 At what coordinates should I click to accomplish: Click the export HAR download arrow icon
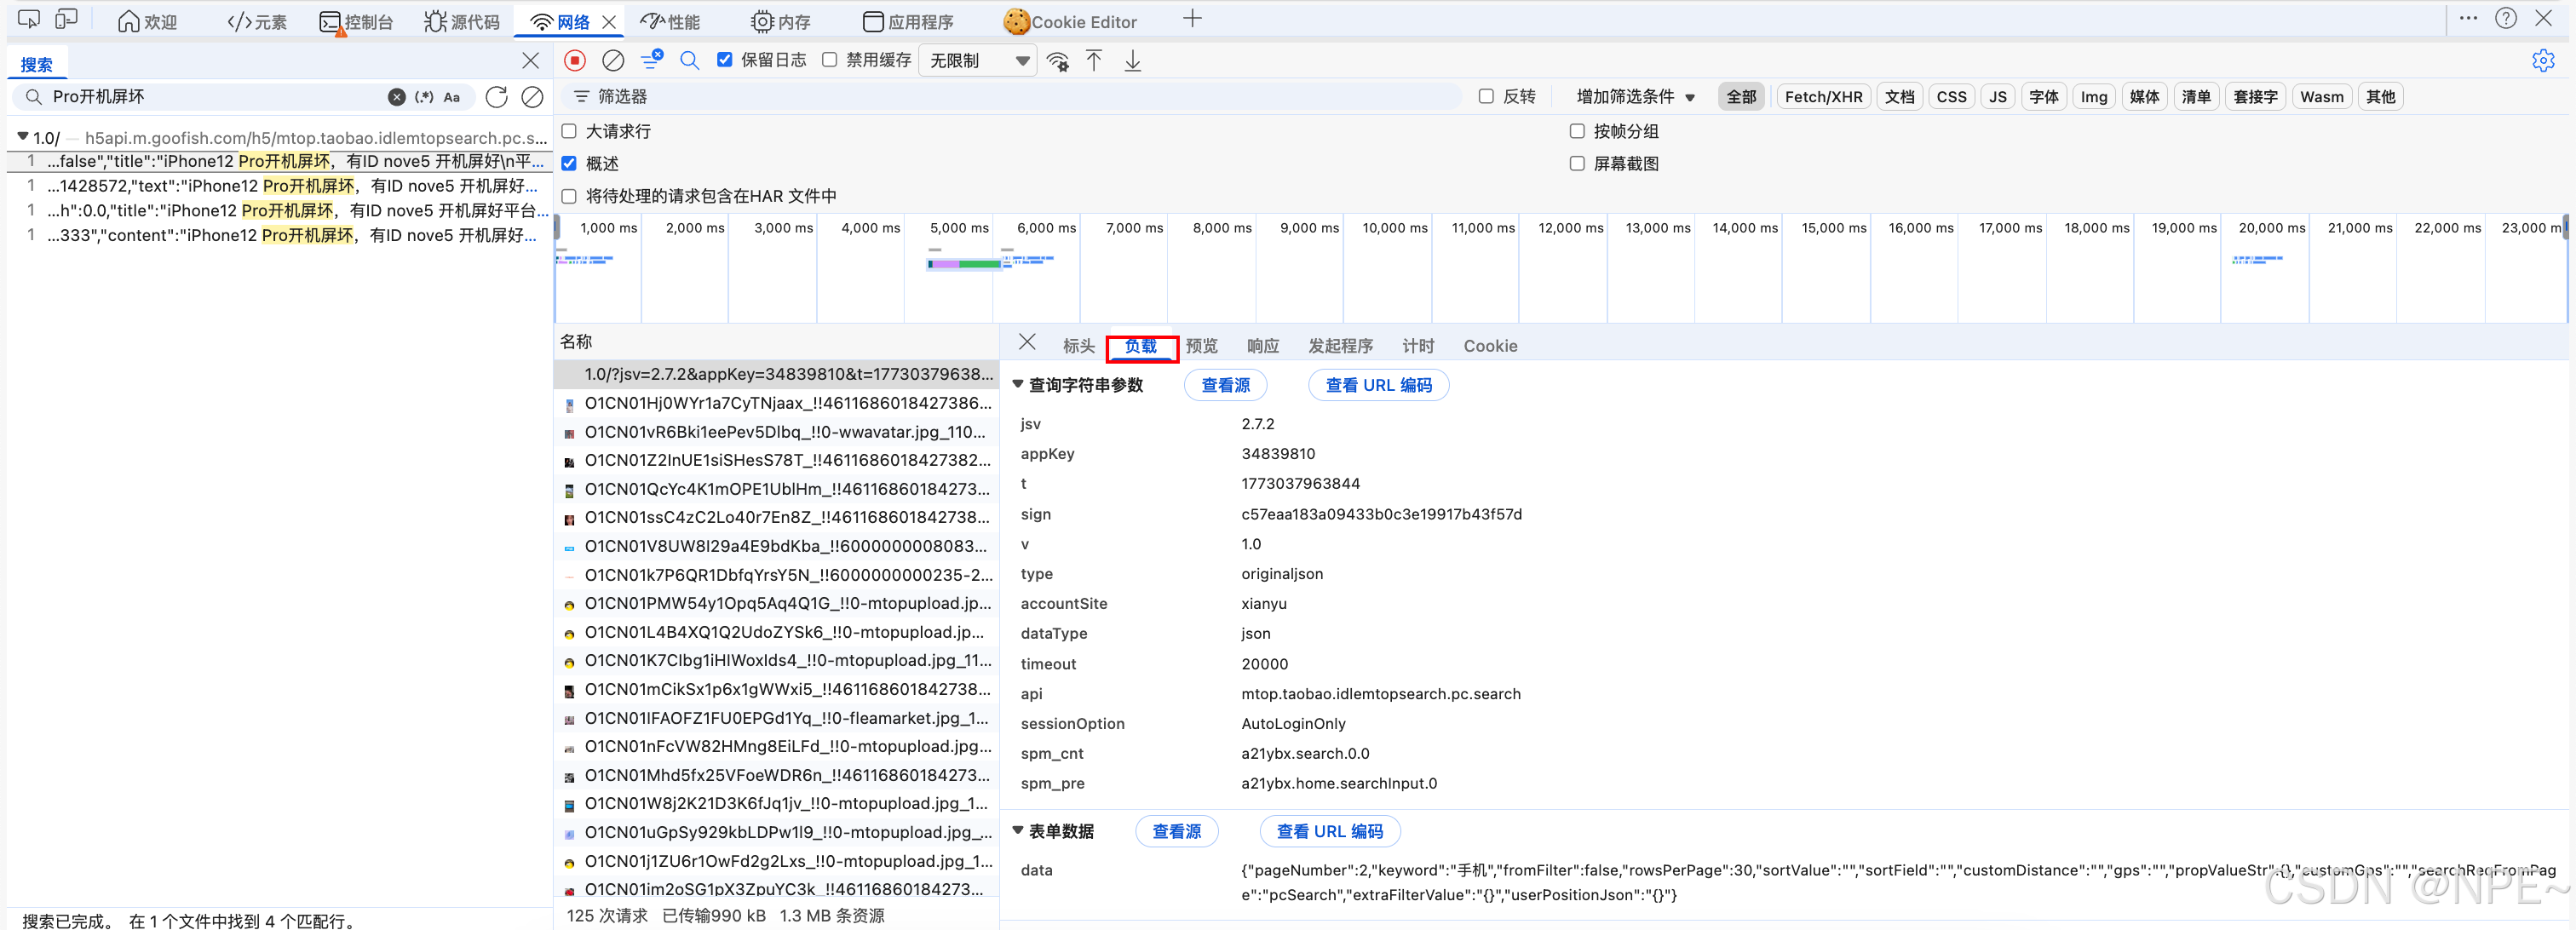[x=1132, y=61]
